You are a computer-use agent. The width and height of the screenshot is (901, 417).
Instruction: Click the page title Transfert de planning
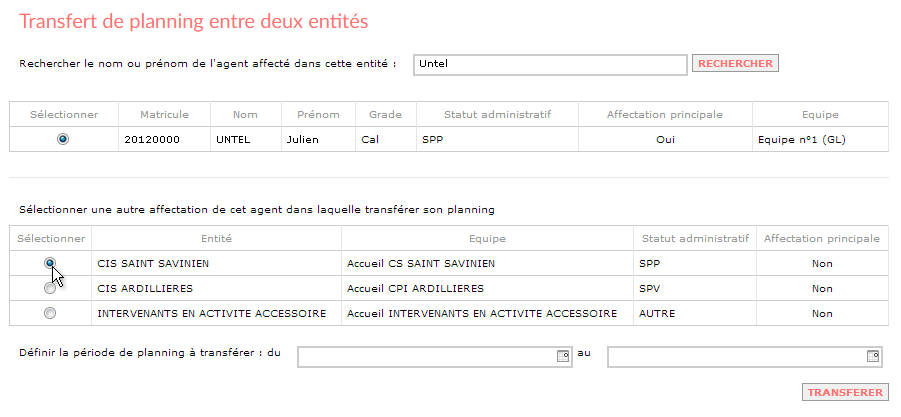(x=194, y=21)
